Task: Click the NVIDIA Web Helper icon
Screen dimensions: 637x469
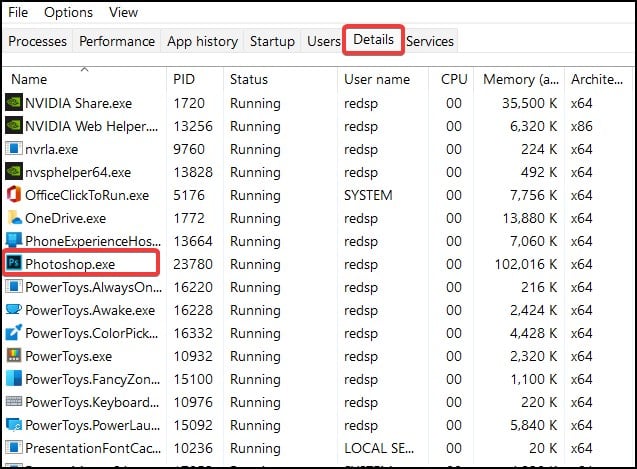Action: pyautogui.click(x=14, y=125)
